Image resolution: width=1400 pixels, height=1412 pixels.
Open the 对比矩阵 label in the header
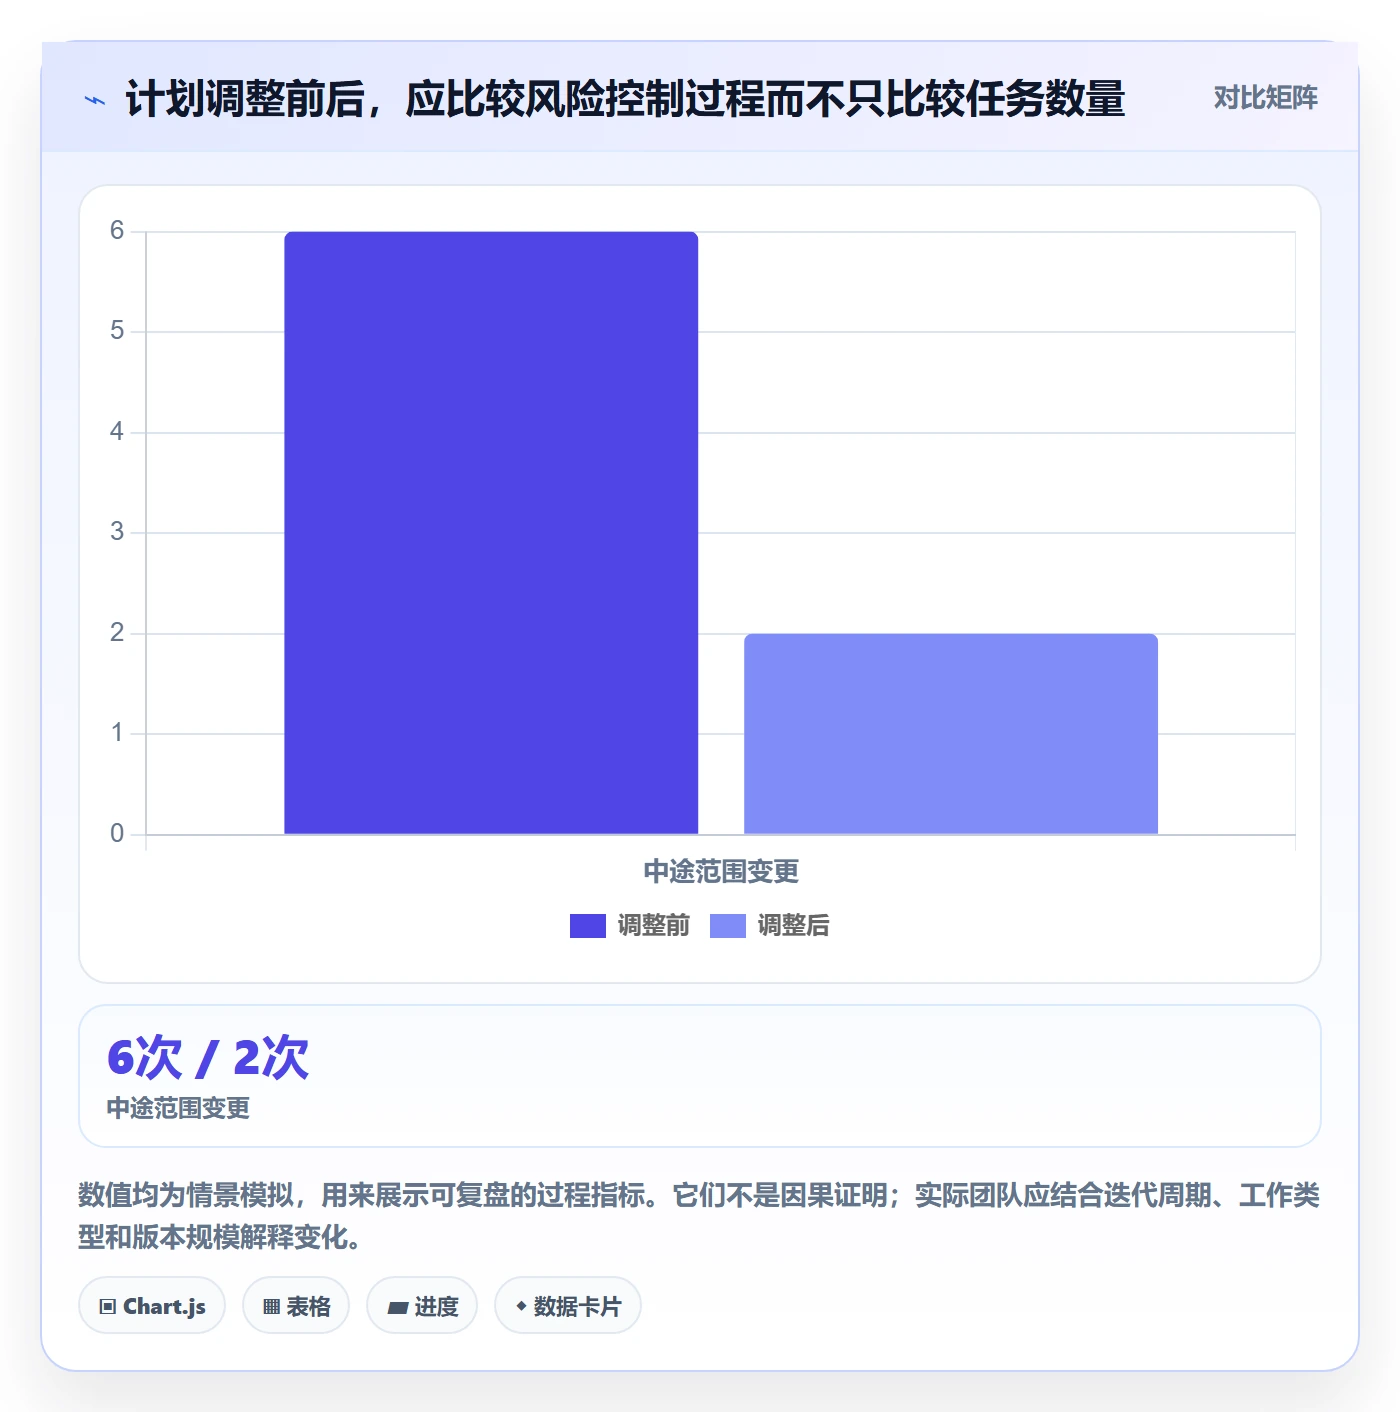(x=1266, y=98)
